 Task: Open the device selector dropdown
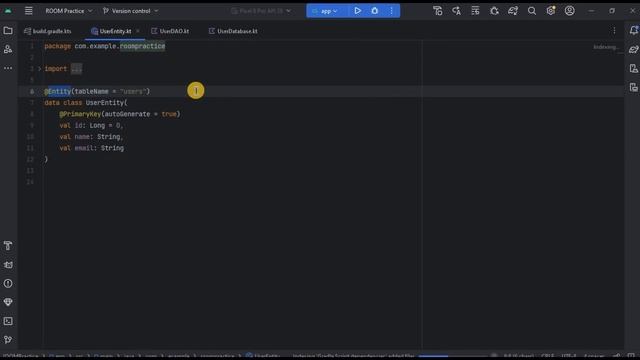(x=261, y=11)
